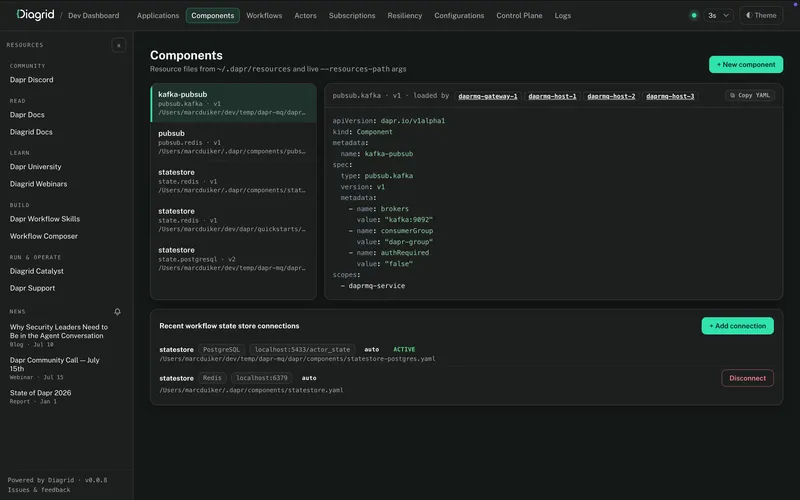The width and height of the screenshot is (800, 500).
Task: Open the Dapr University link
Action: click(x=35, y=167)
